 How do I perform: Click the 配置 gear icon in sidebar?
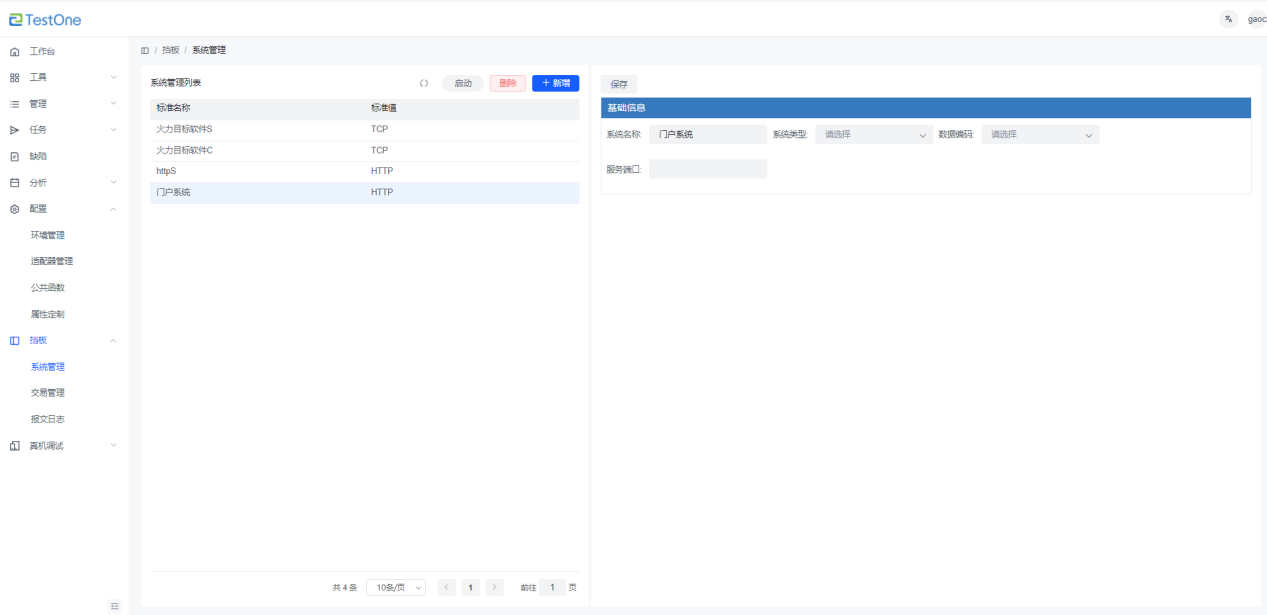[14, 209]
